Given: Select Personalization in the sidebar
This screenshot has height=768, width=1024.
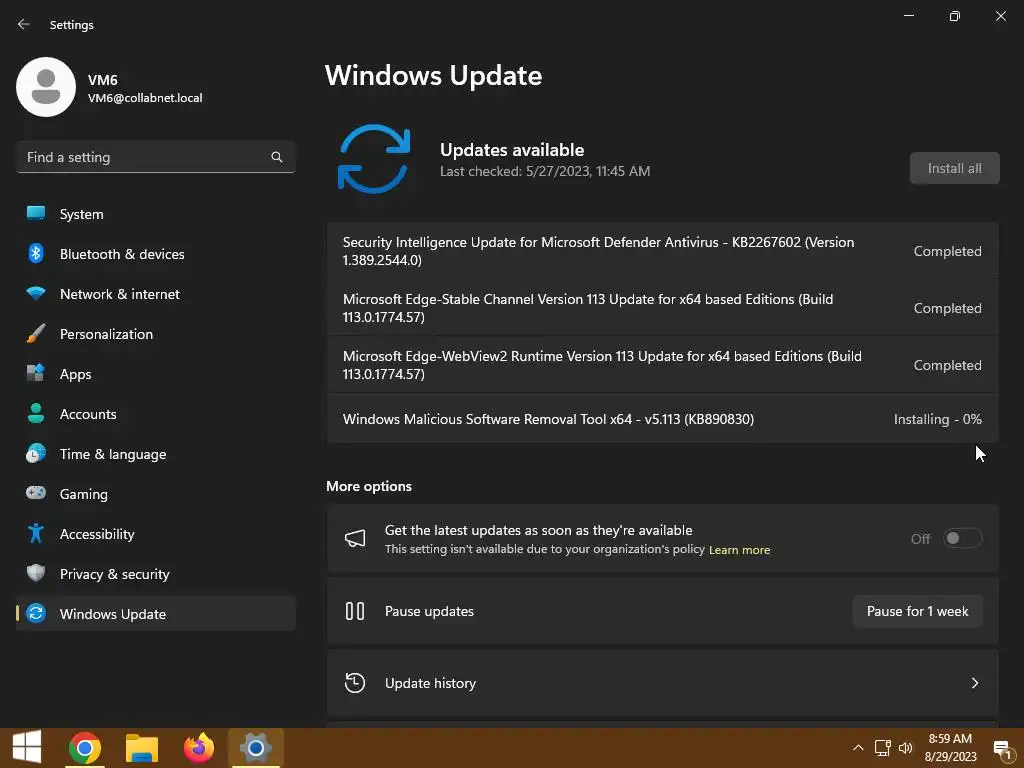Looking at the screenshot, I should [x=155, y=334].
